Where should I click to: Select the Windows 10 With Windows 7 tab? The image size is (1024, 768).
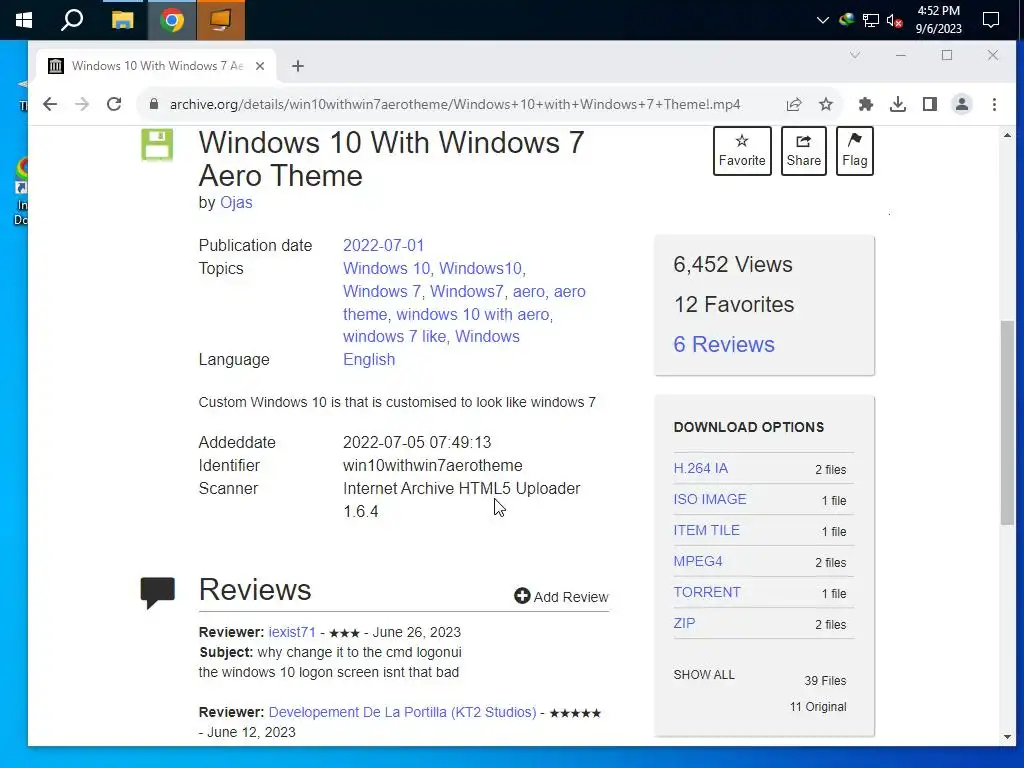[x=157, y=66]
